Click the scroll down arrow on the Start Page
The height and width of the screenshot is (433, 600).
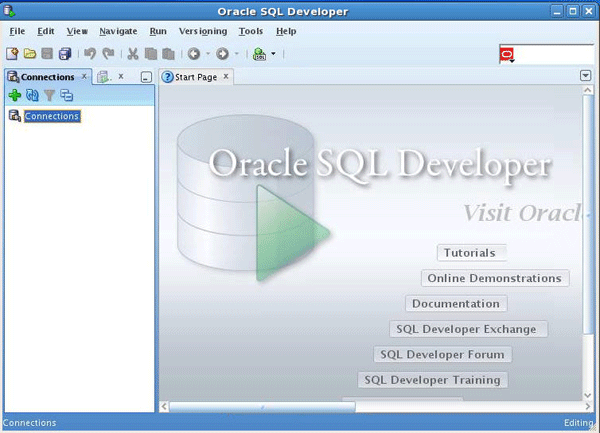click(587, 396)
